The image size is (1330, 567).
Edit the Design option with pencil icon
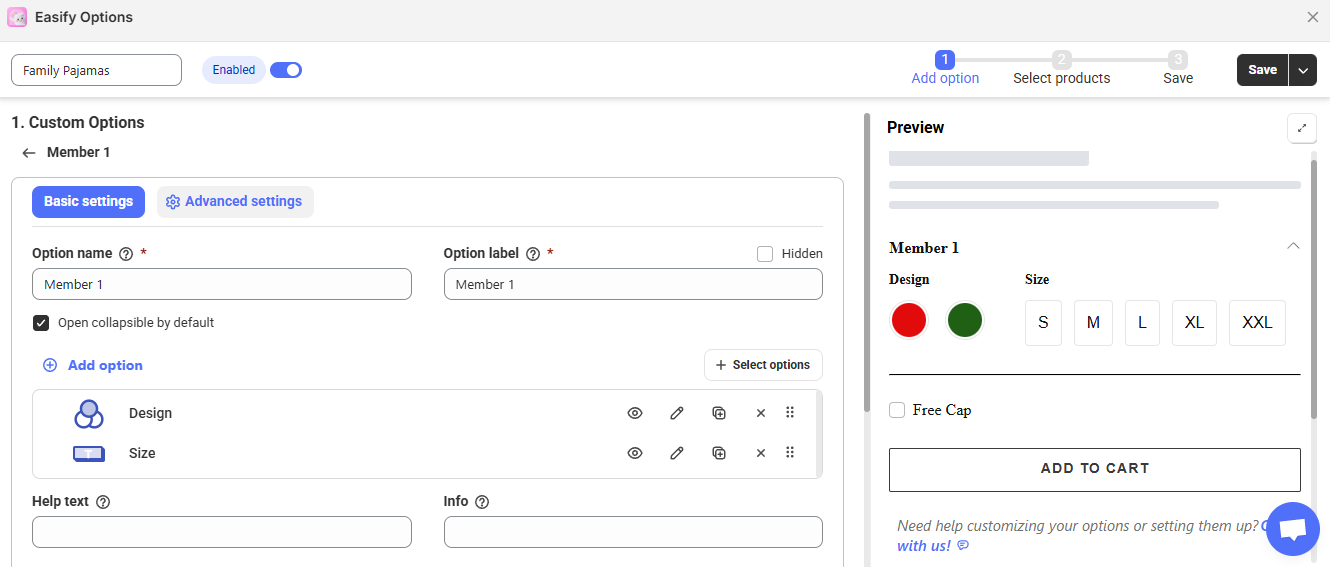[677, 413]
